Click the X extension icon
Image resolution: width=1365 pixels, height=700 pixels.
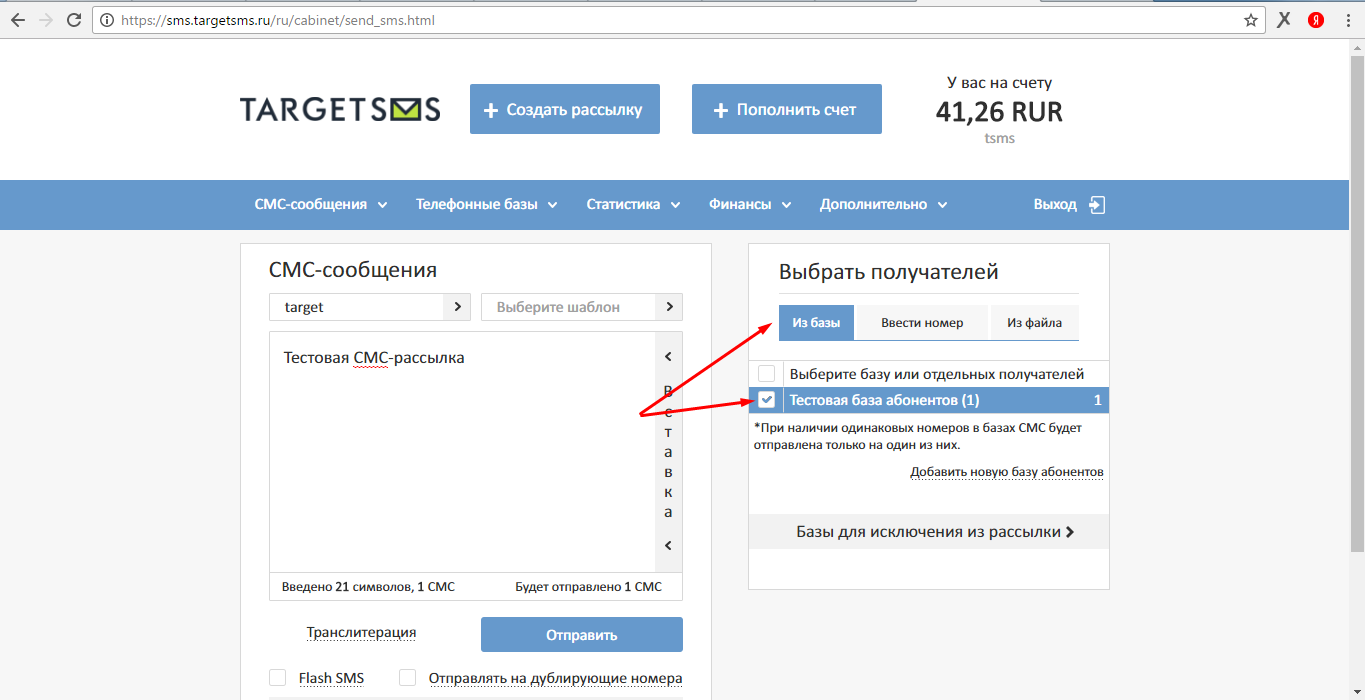[x=1285, y=20]
